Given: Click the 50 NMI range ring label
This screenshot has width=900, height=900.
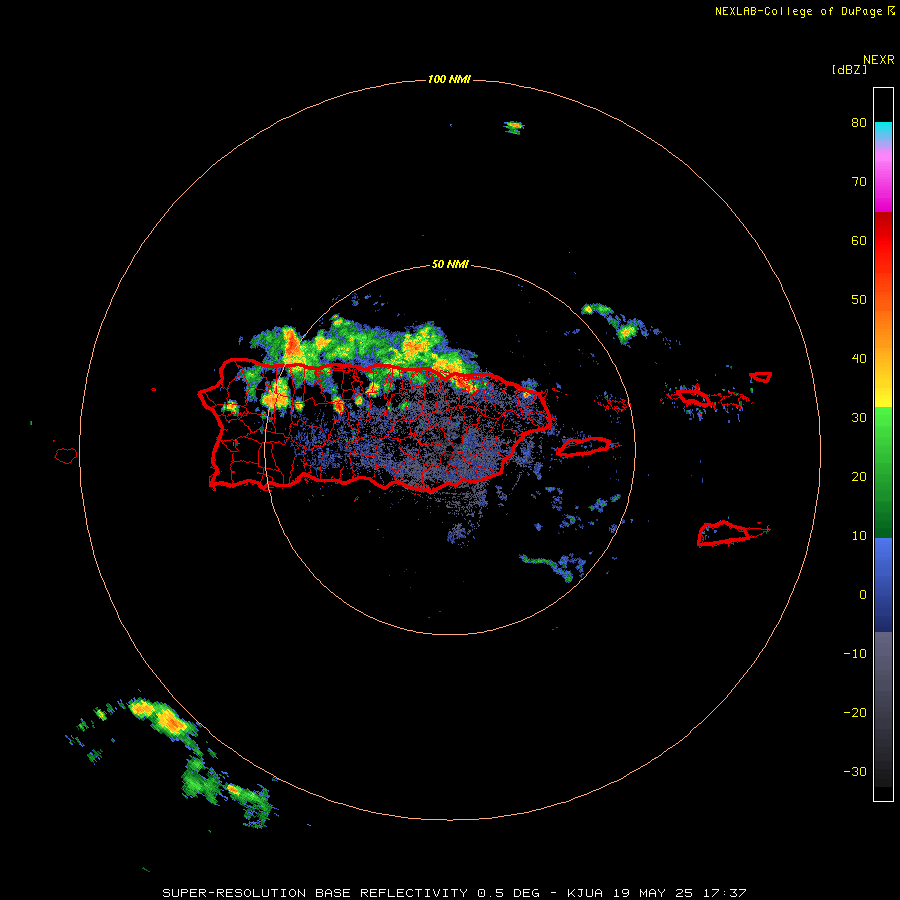Looking at the screenshot, I should 450,265.
